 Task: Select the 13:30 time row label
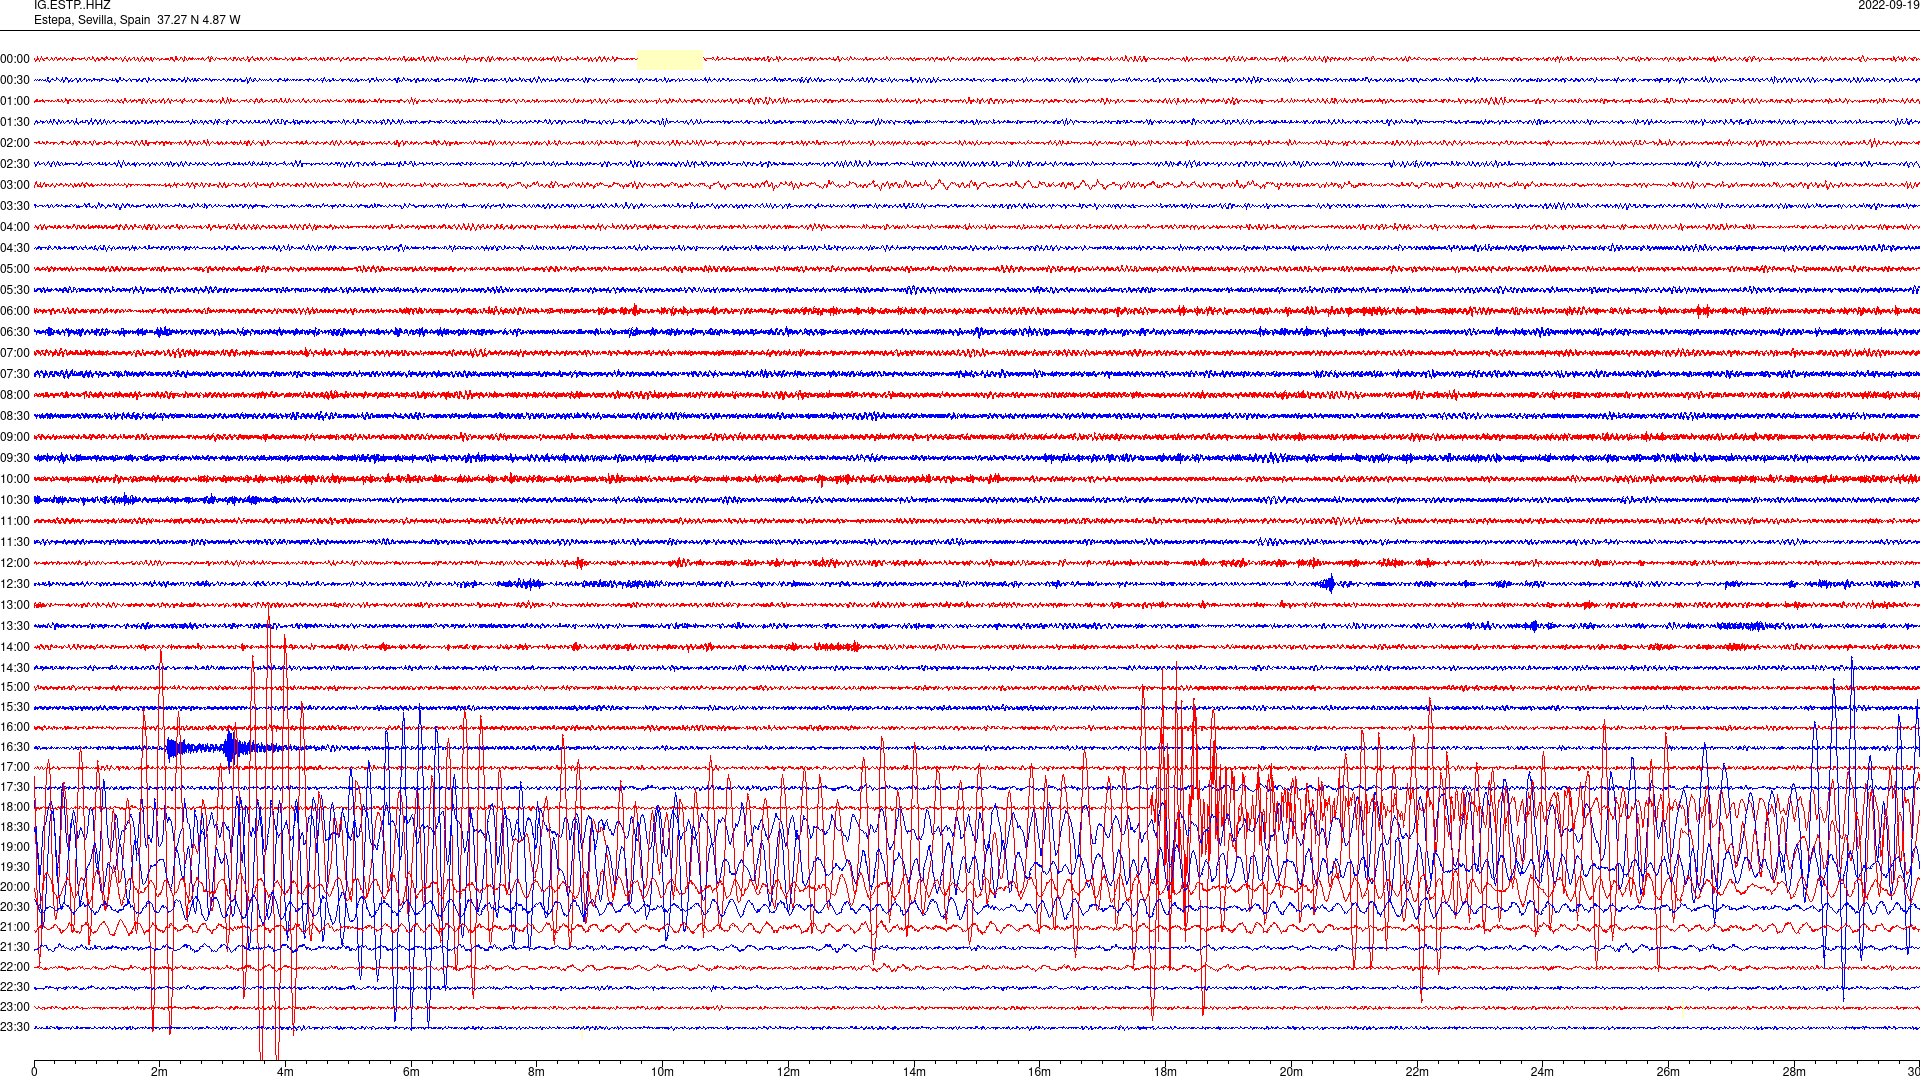[x=15, y=626]
